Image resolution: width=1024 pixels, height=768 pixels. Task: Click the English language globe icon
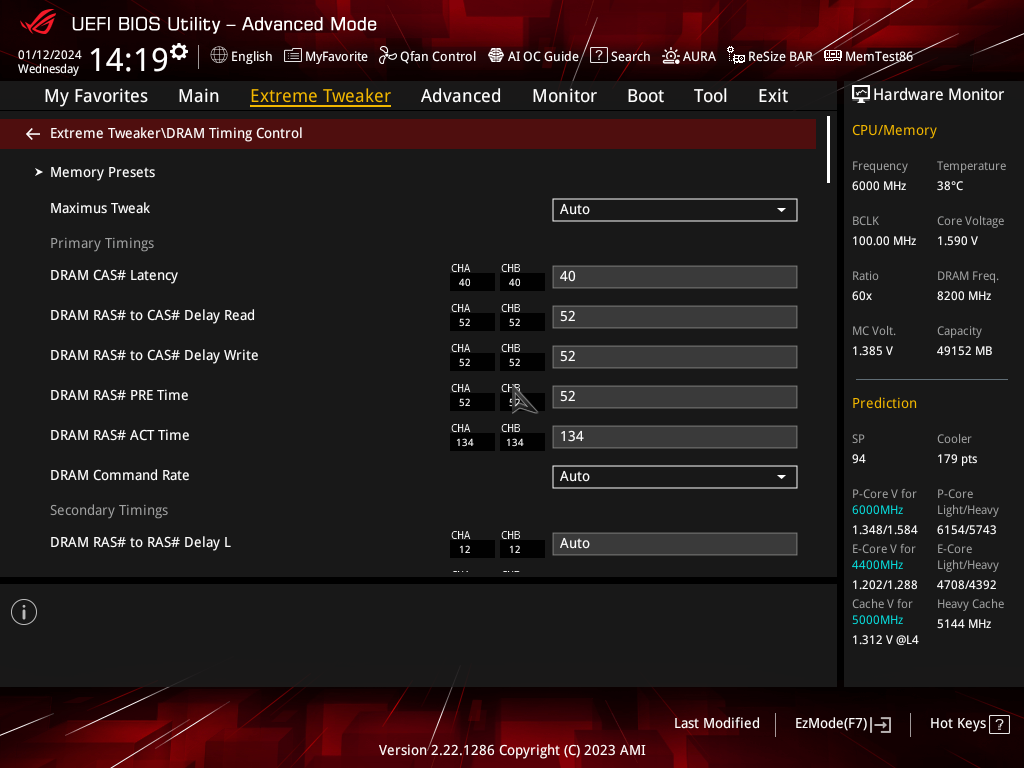point(219,56)
